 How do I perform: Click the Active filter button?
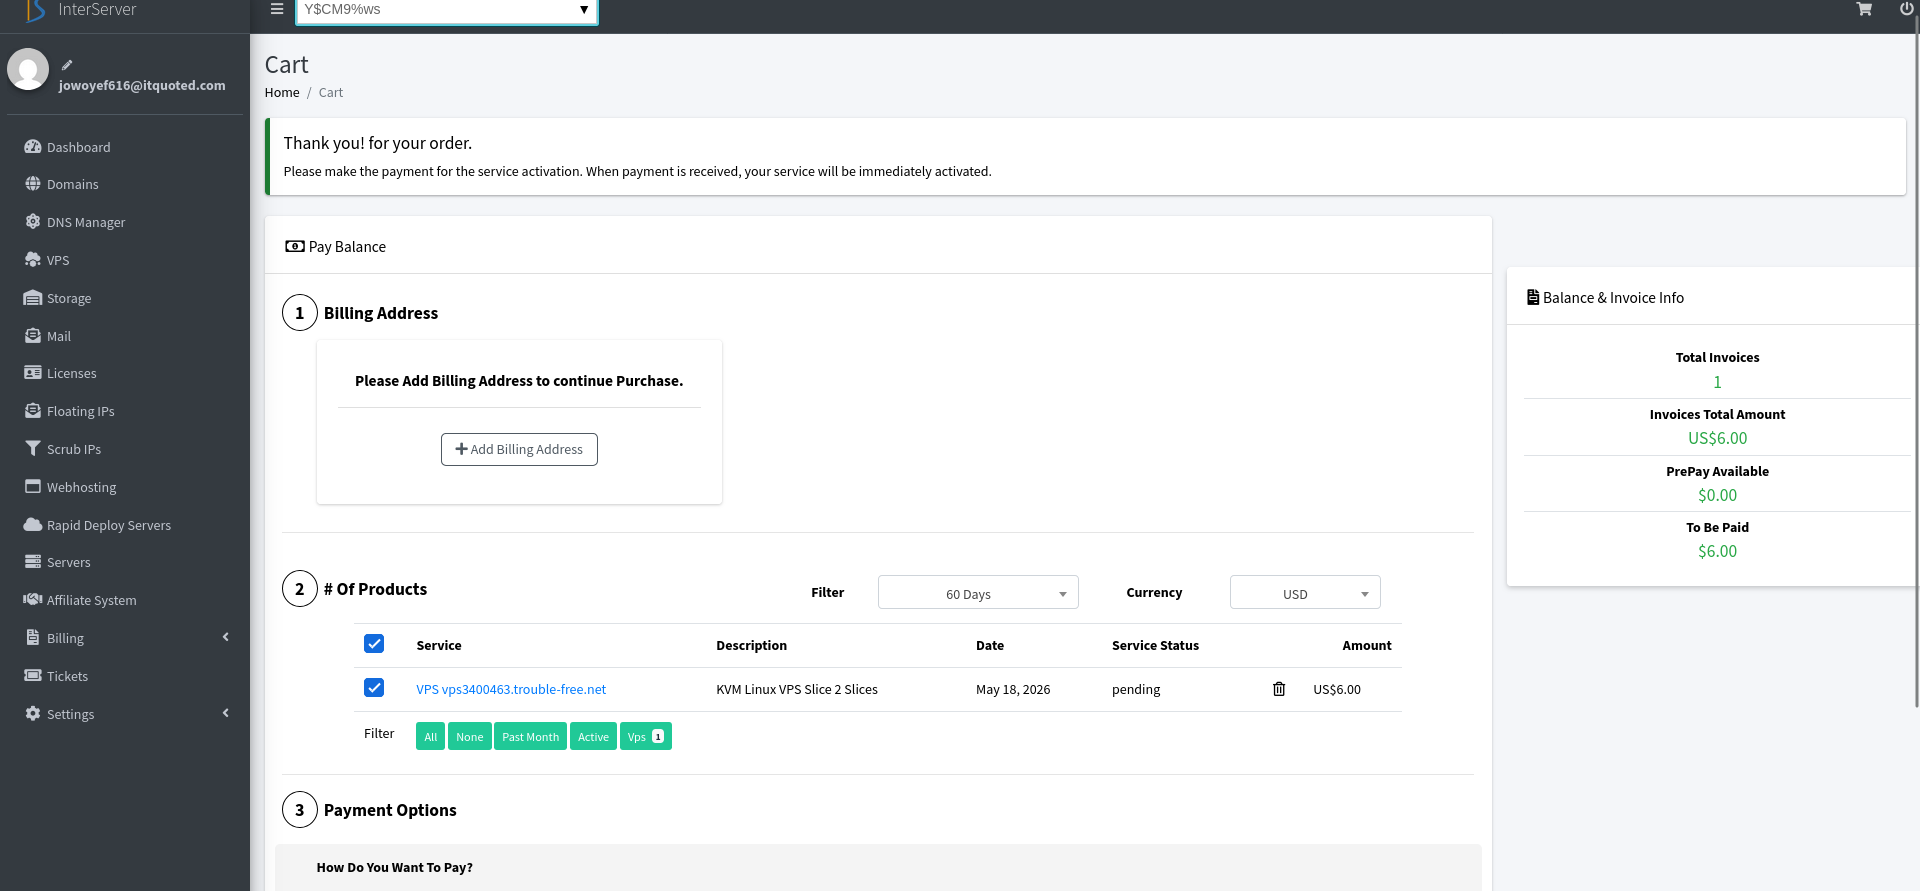click(593, 736)
